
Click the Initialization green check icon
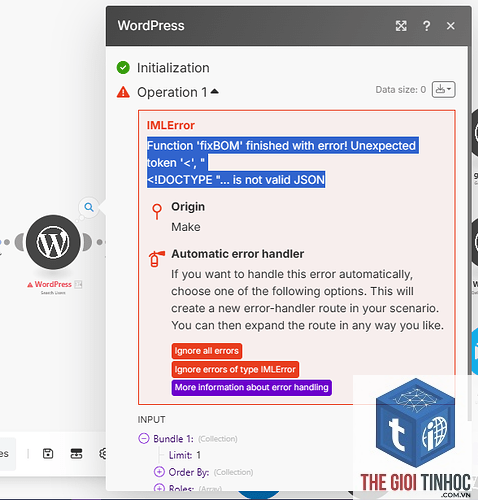point(123,68)
